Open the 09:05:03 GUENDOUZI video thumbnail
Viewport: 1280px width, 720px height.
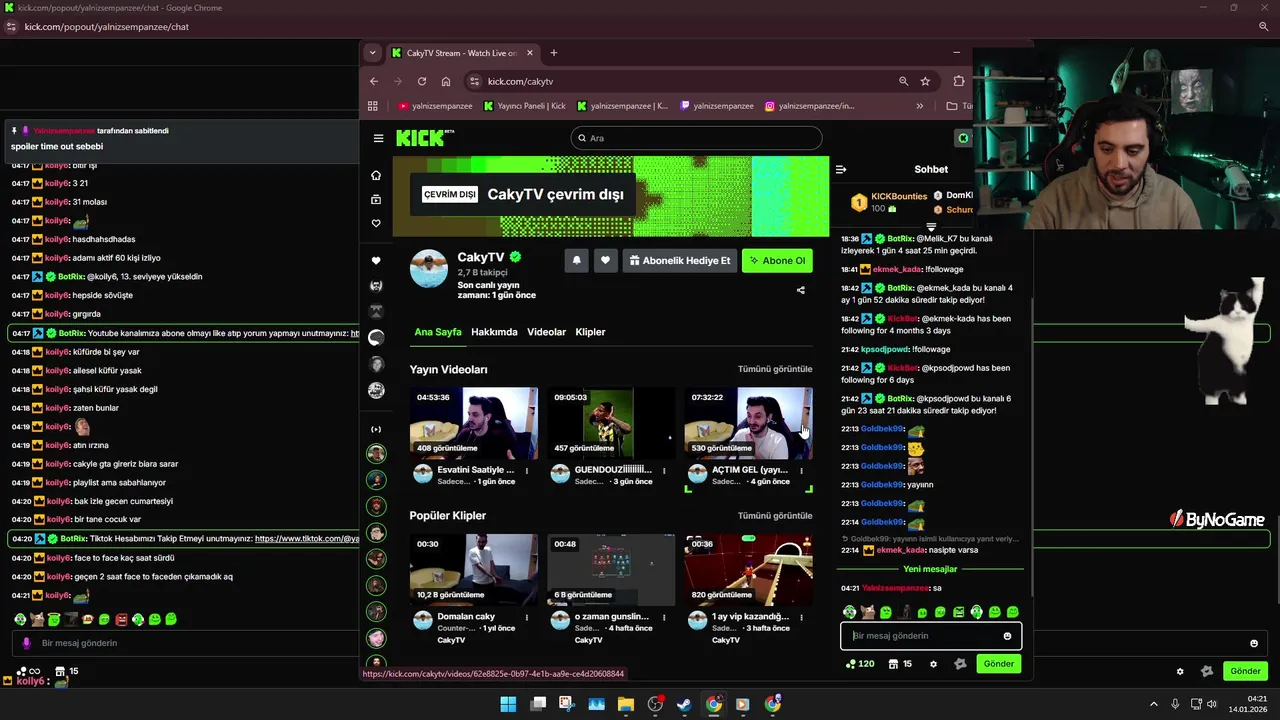point(611,423)
